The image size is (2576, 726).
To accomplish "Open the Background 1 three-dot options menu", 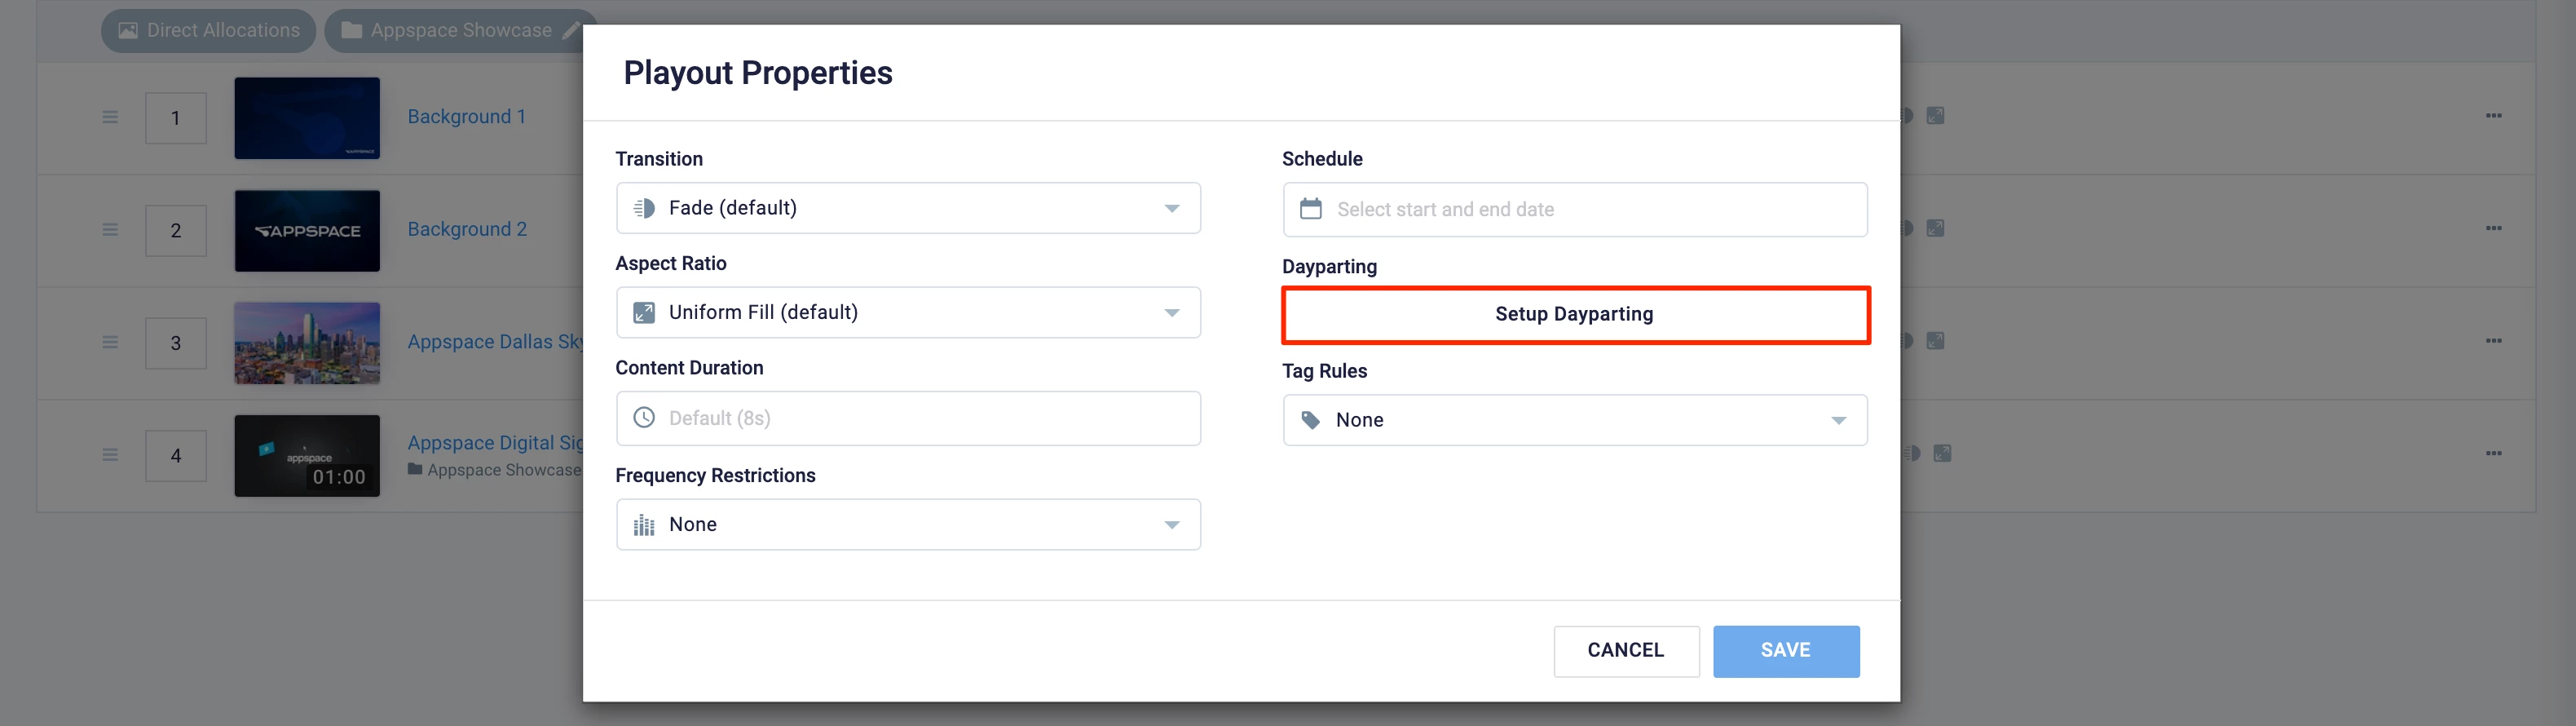I will click(2493, 116).
